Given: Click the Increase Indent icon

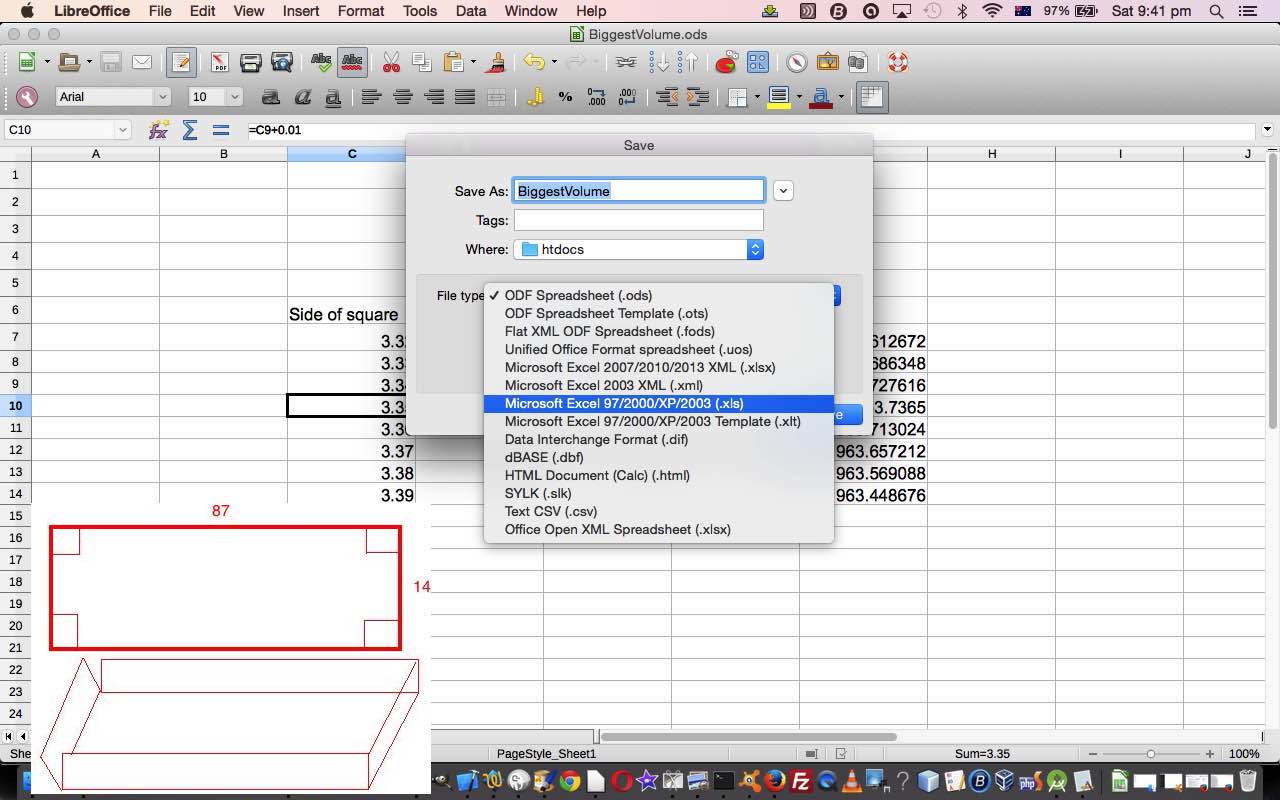Looking at the screenshot, I should pyautogui.click(x=697, y=97).
